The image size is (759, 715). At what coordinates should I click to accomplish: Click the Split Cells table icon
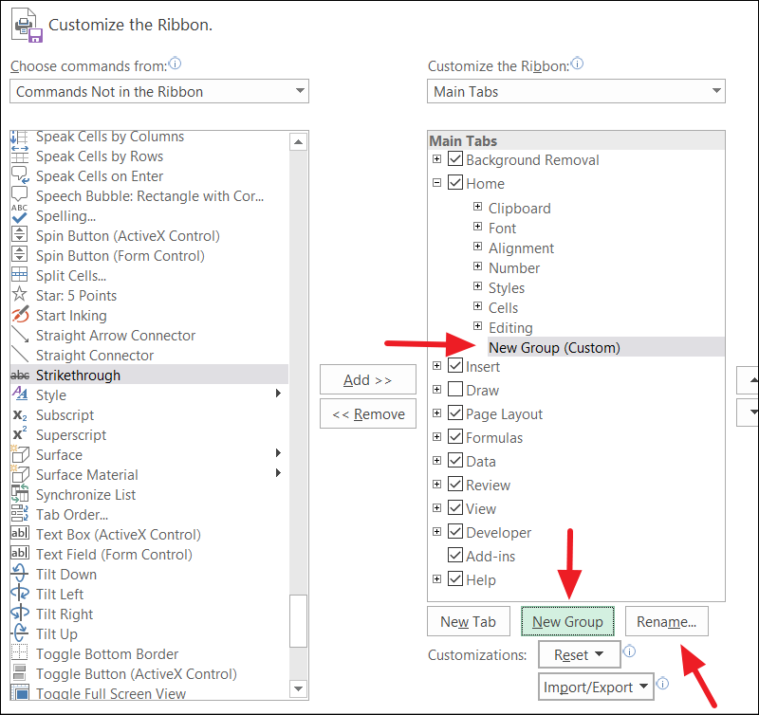point(19,274)
